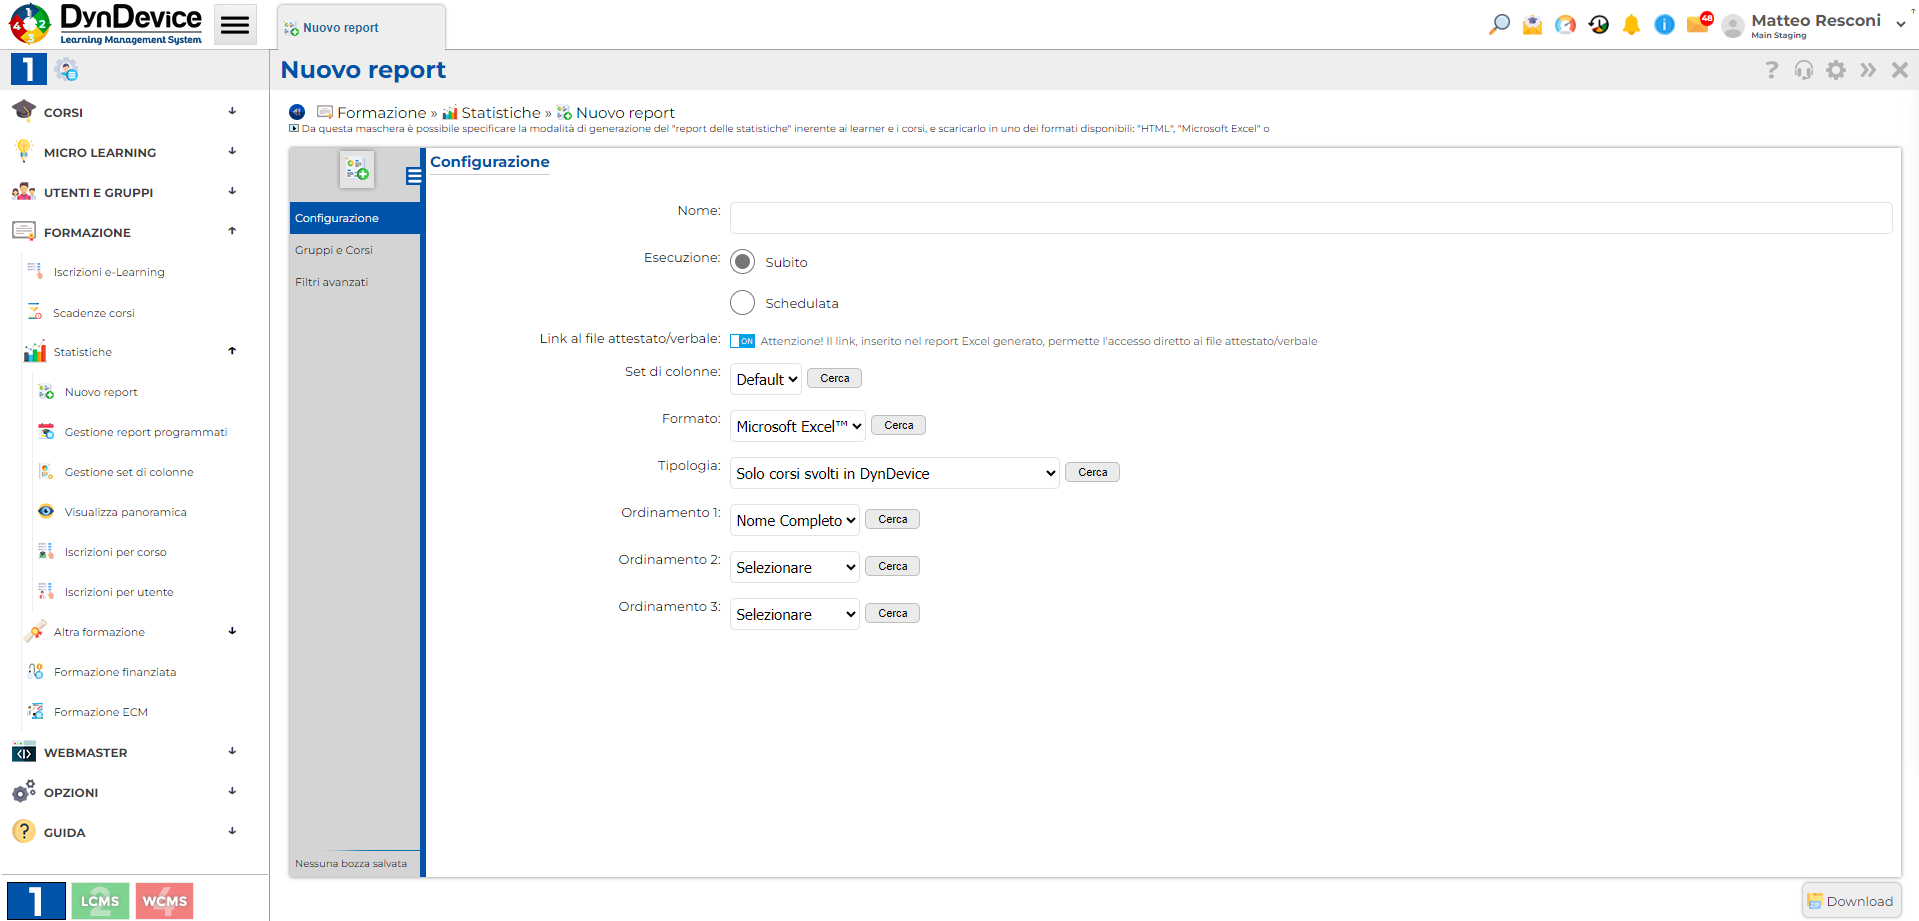This screenshot has height=921, width=1919.
Task: Select the Subito execution option
Action: click(x=743, y=261)
